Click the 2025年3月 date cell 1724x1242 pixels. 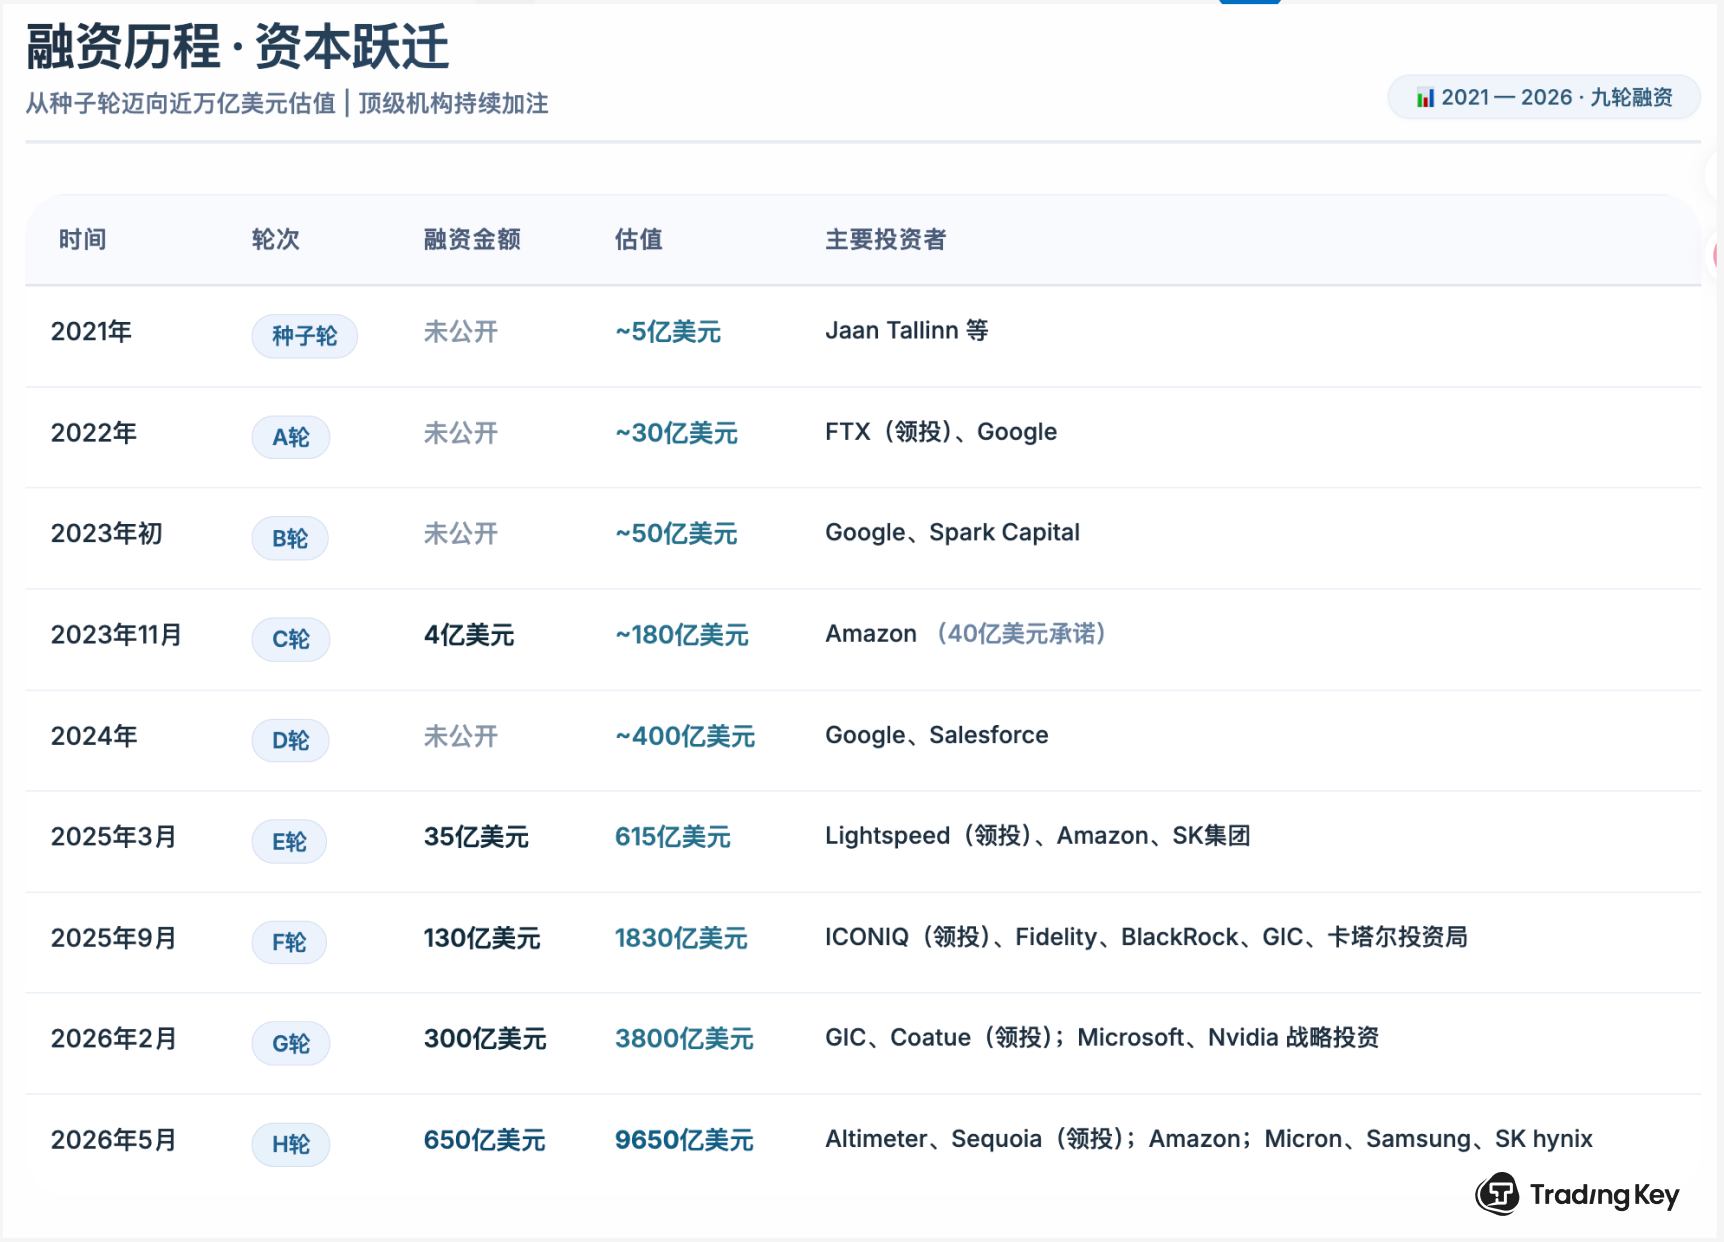tap(114, 836)
